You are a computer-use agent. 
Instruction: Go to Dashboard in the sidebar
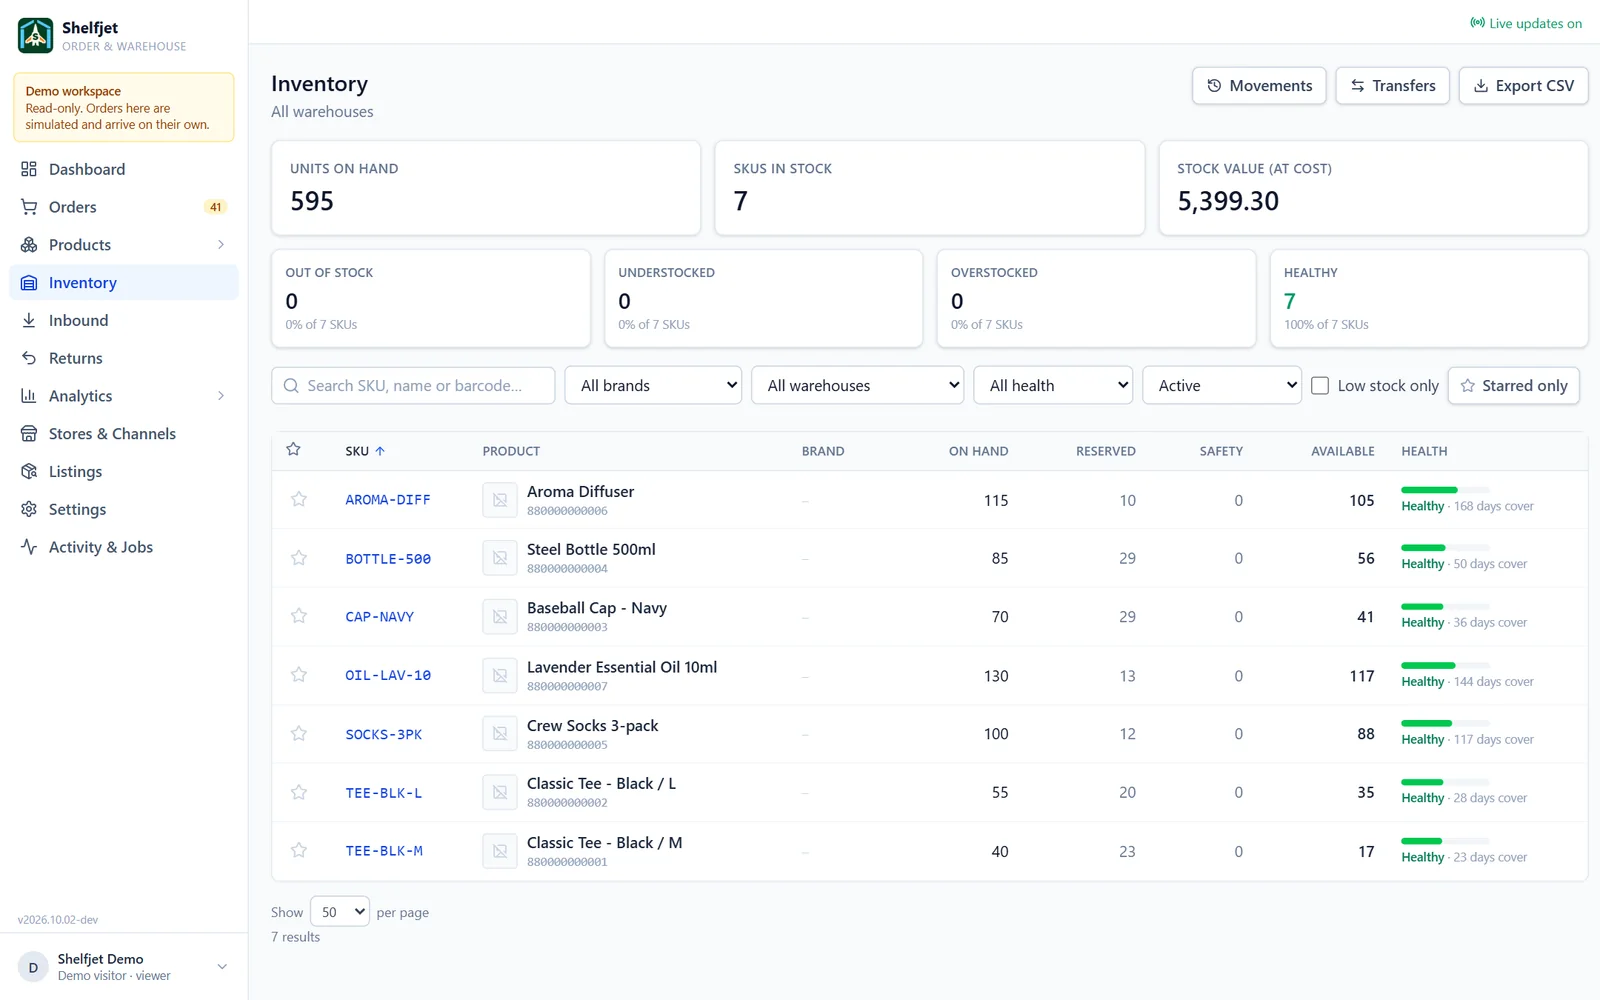click(124, 169)
